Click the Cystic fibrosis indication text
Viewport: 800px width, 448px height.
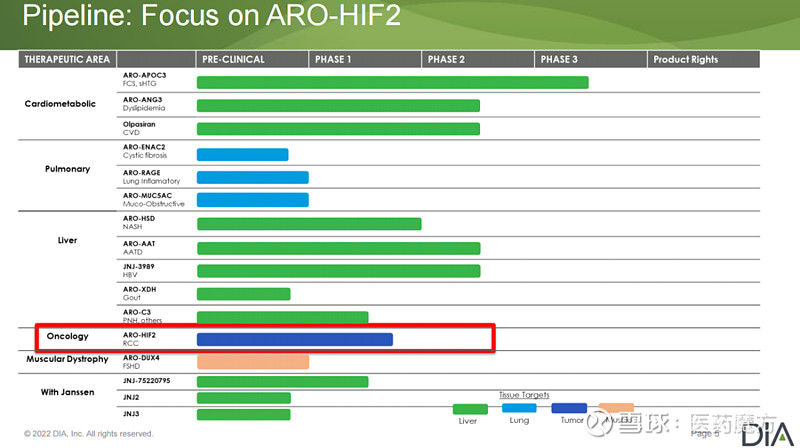145,155
